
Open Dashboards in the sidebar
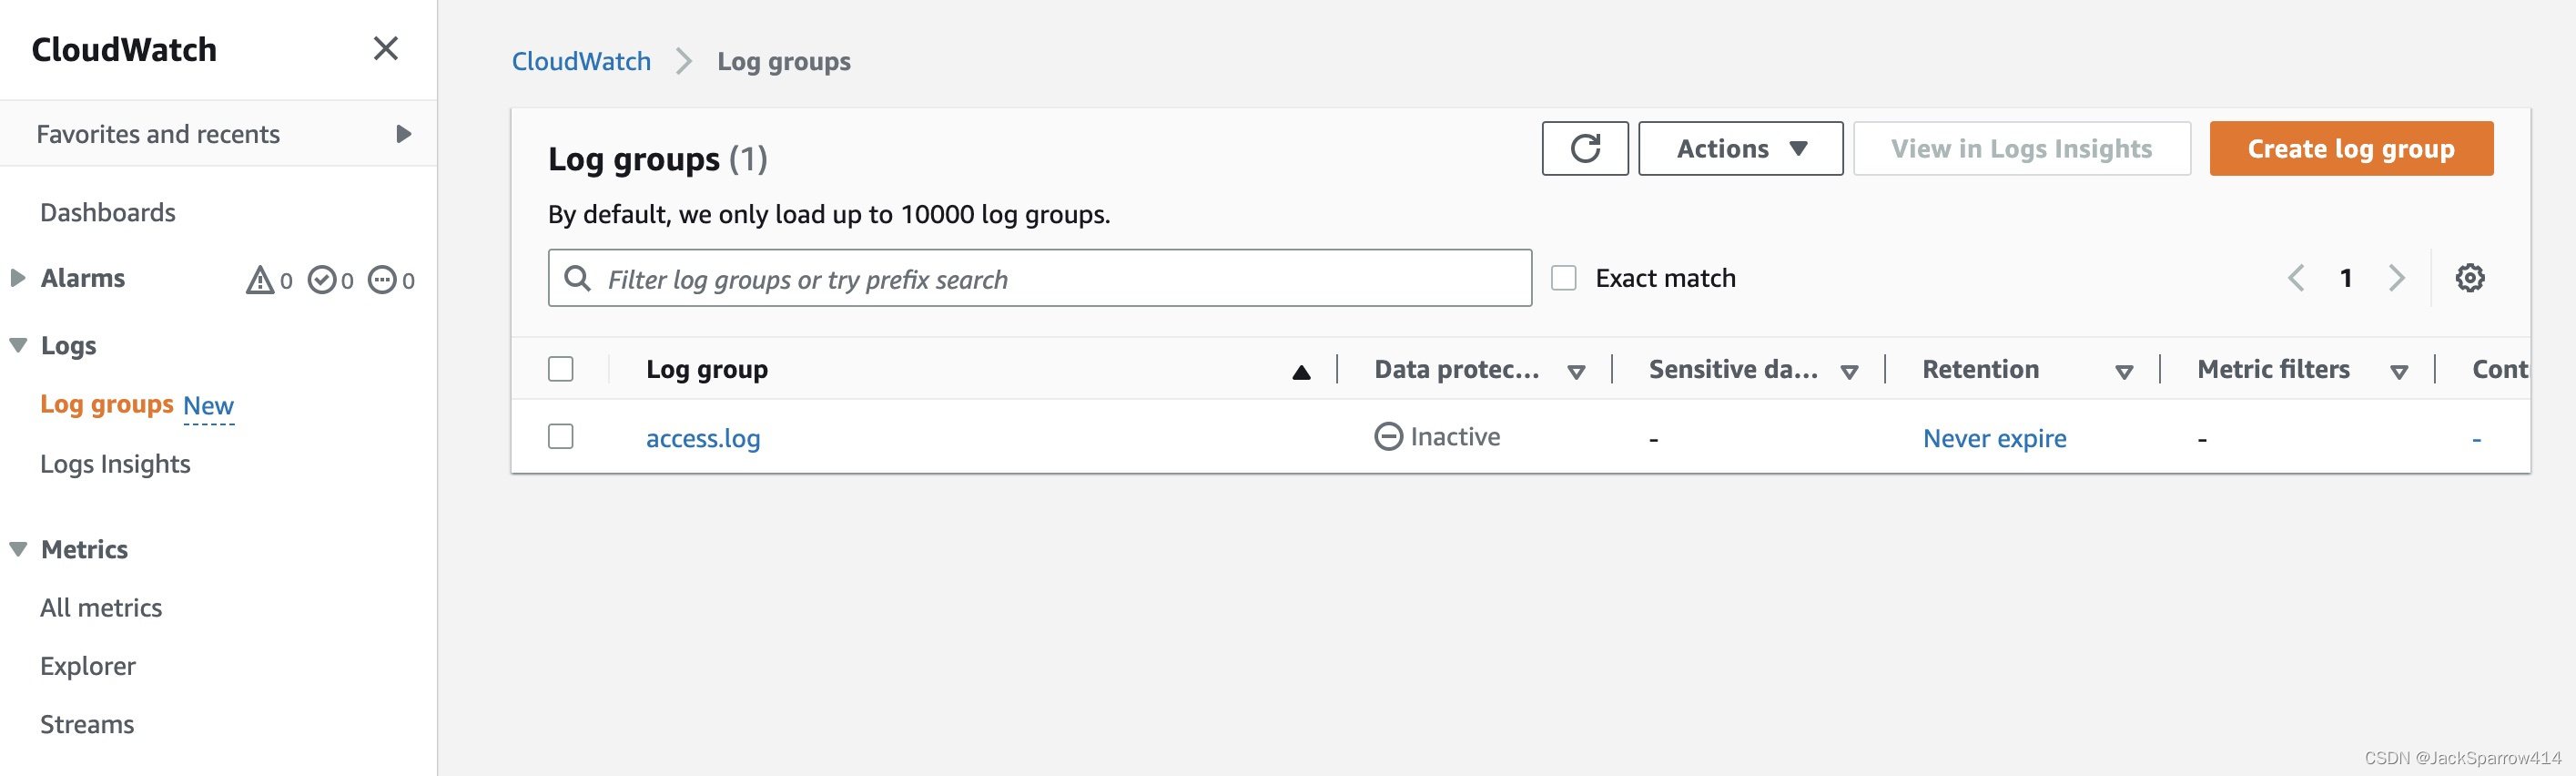(108, 212)
